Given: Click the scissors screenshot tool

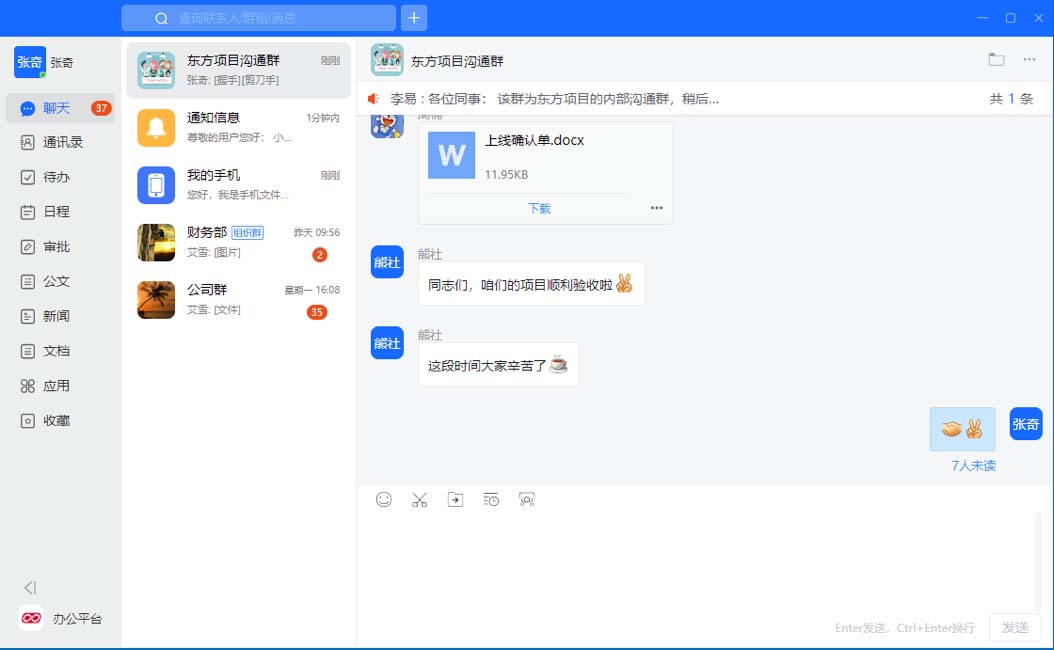Looking at the screenshot, I should click(419, 500).
